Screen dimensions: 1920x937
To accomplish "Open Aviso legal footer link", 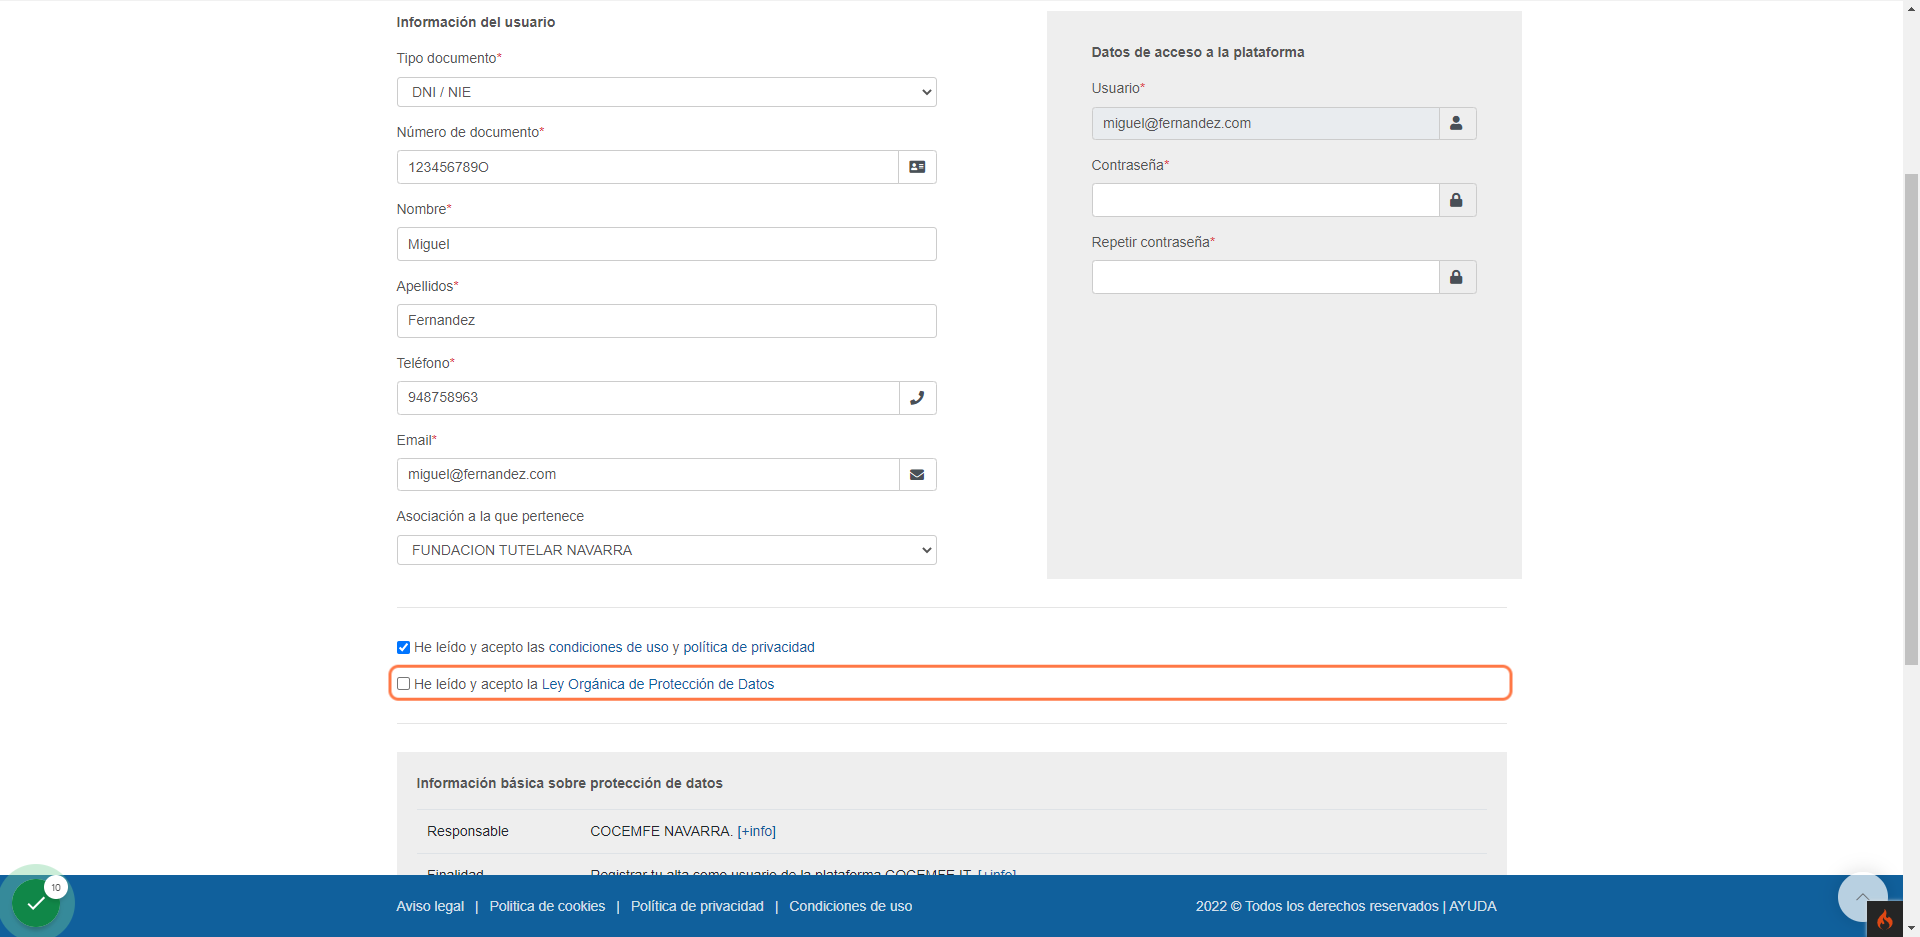I will [430, 906].
